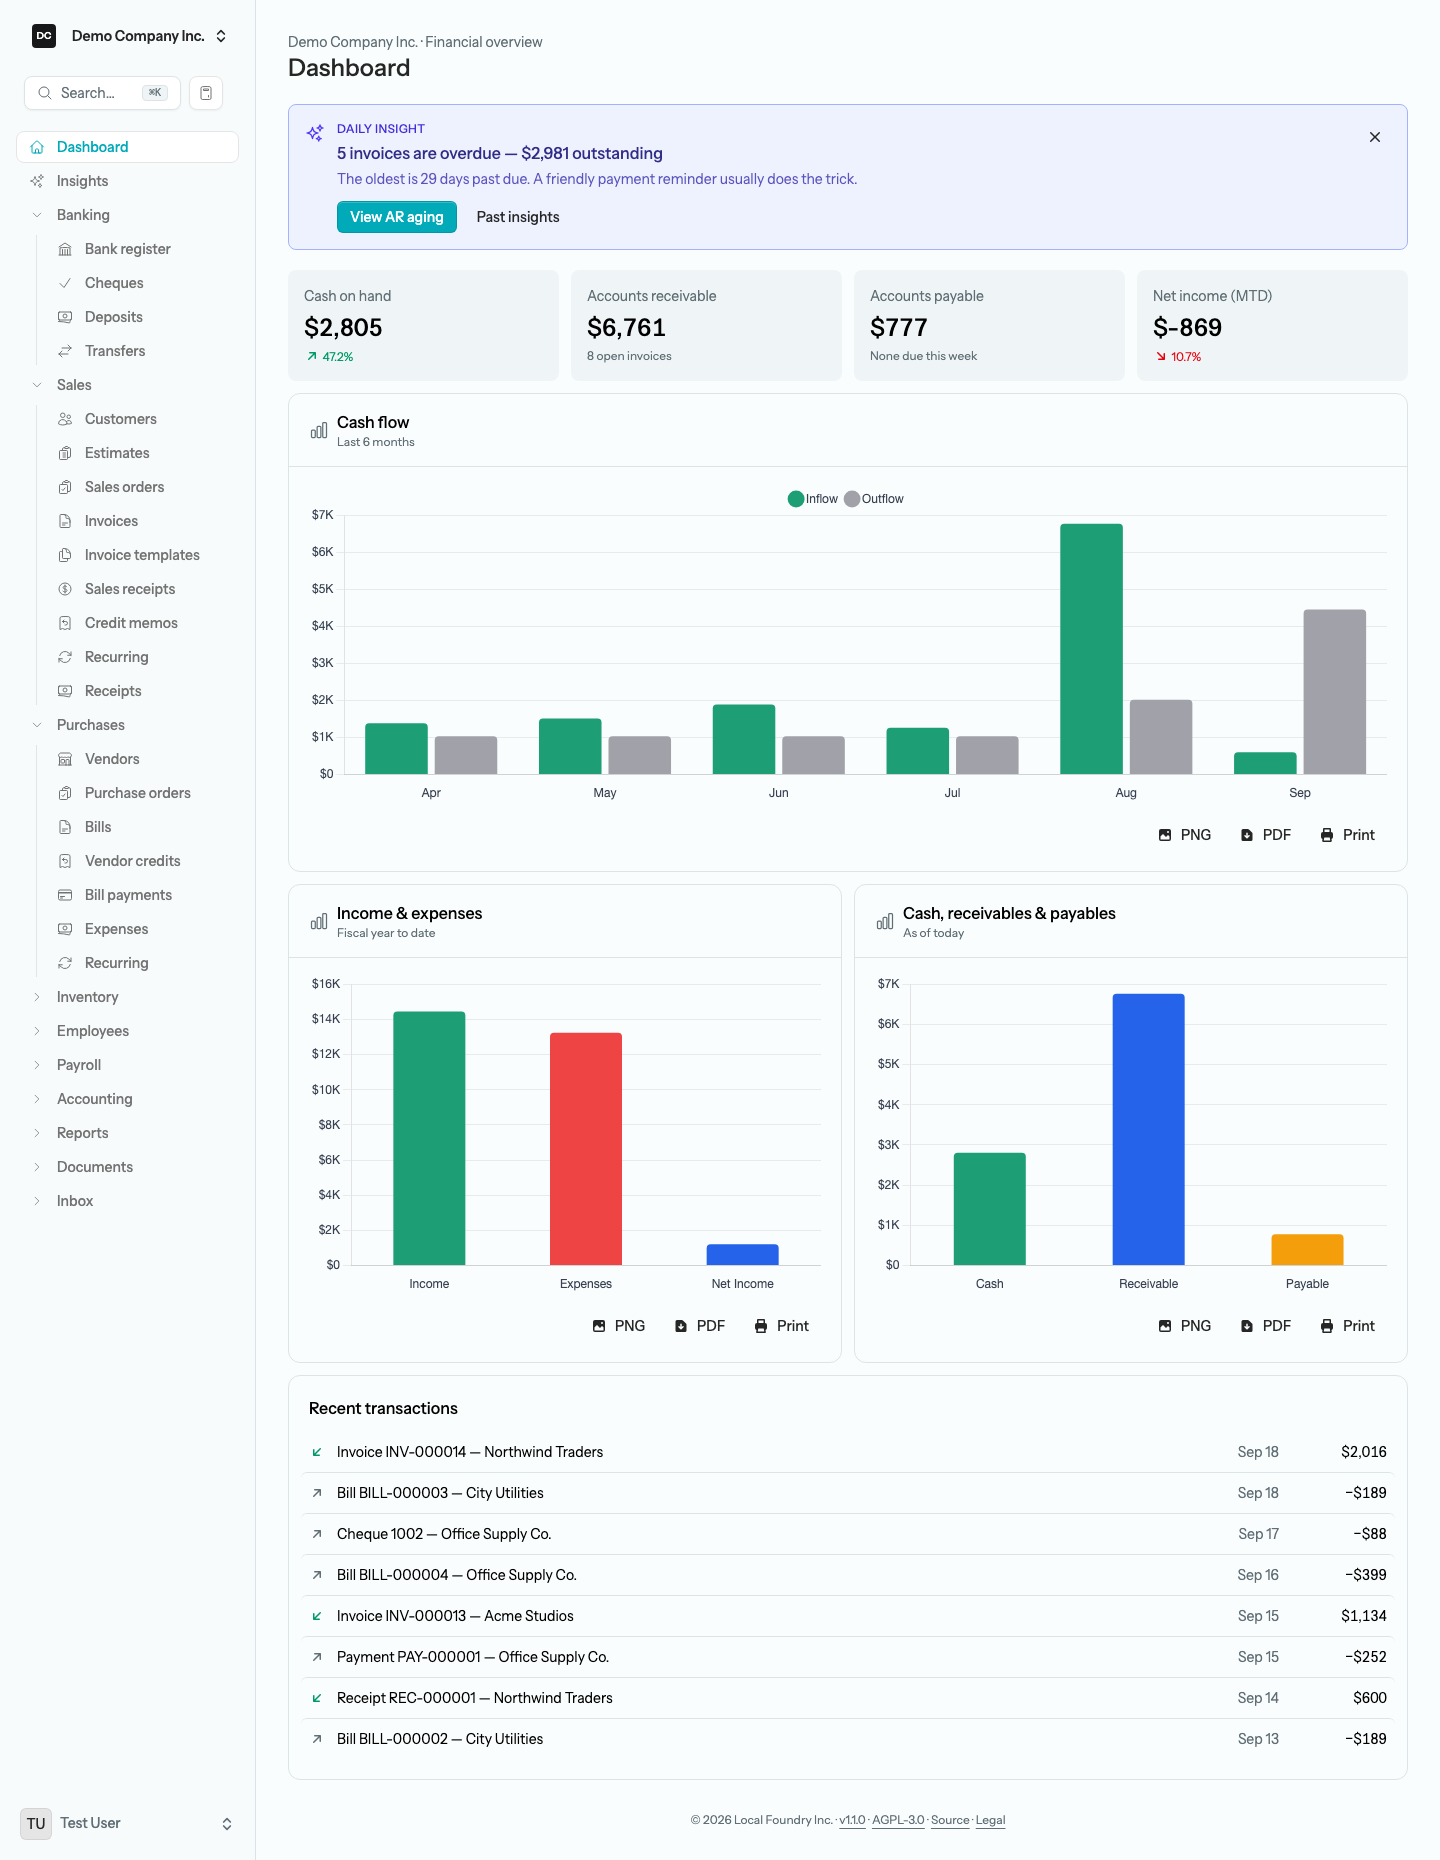Export Income & expenses chart as PNG
The height and width of the screenshot is (1860, 1440).
point(619,1326)
